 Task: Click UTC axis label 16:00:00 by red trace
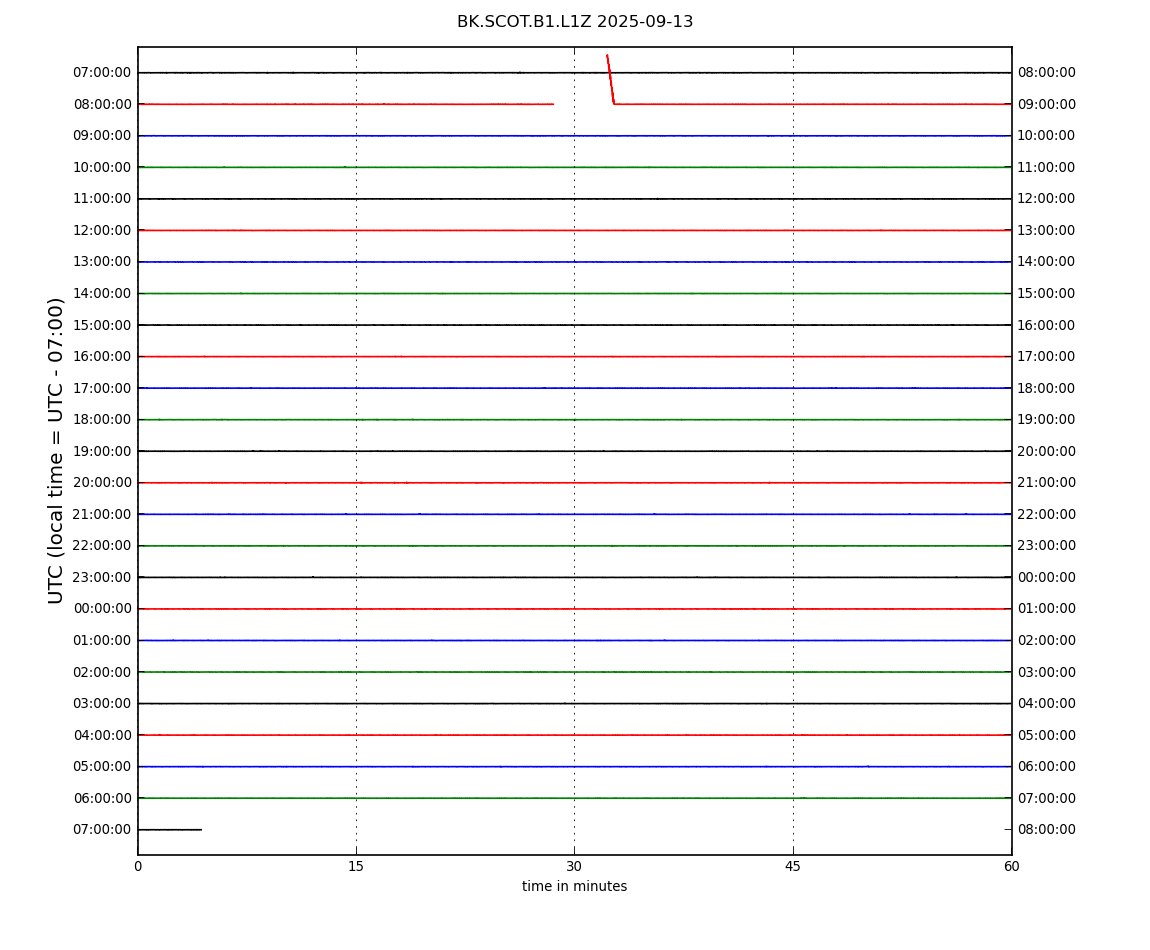[102, 357]
